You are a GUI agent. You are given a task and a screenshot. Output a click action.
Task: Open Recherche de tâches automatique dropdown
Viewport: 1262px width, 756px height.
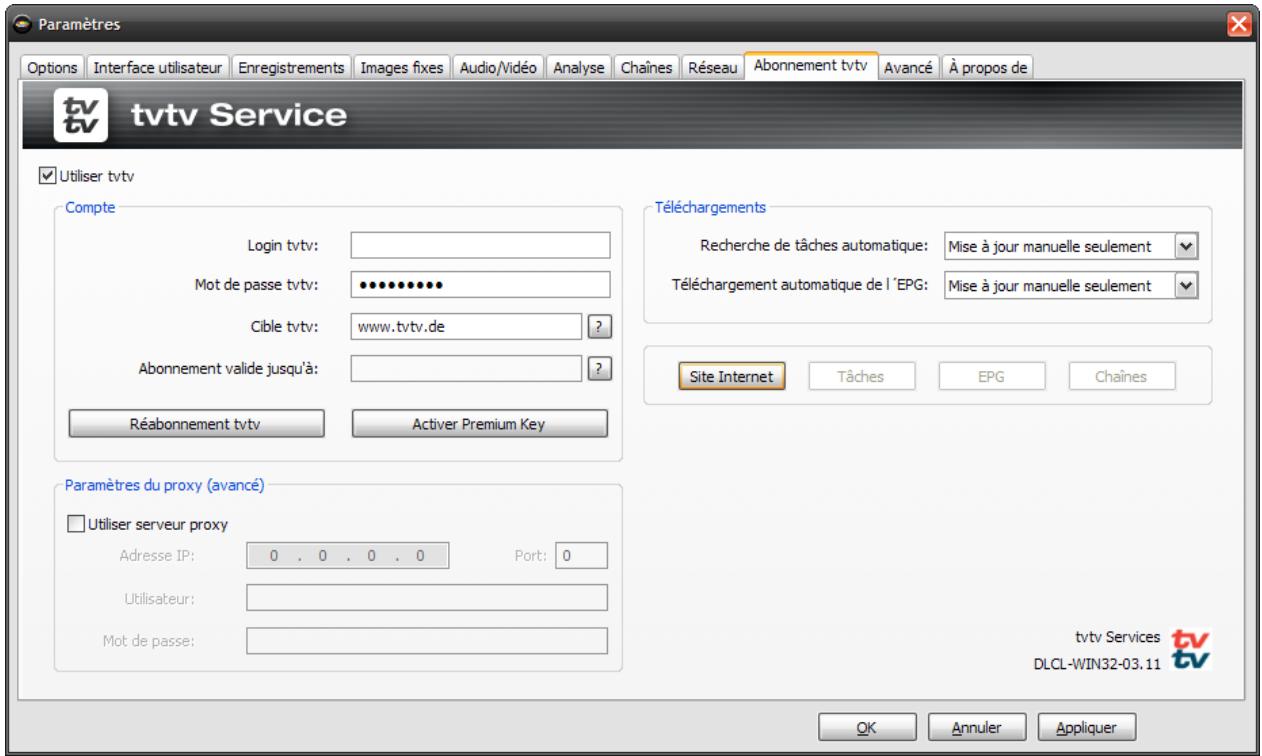click(1186, 246)
